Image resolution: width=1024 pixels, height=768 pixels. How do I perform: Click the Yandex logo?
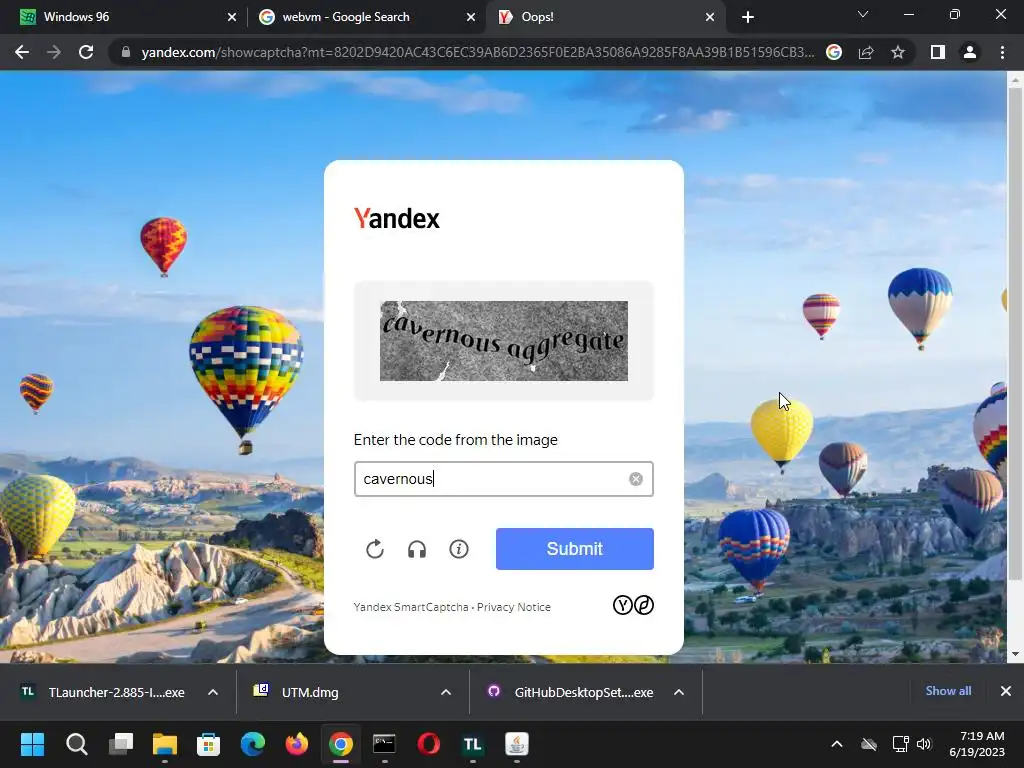(x=396, y=218)
